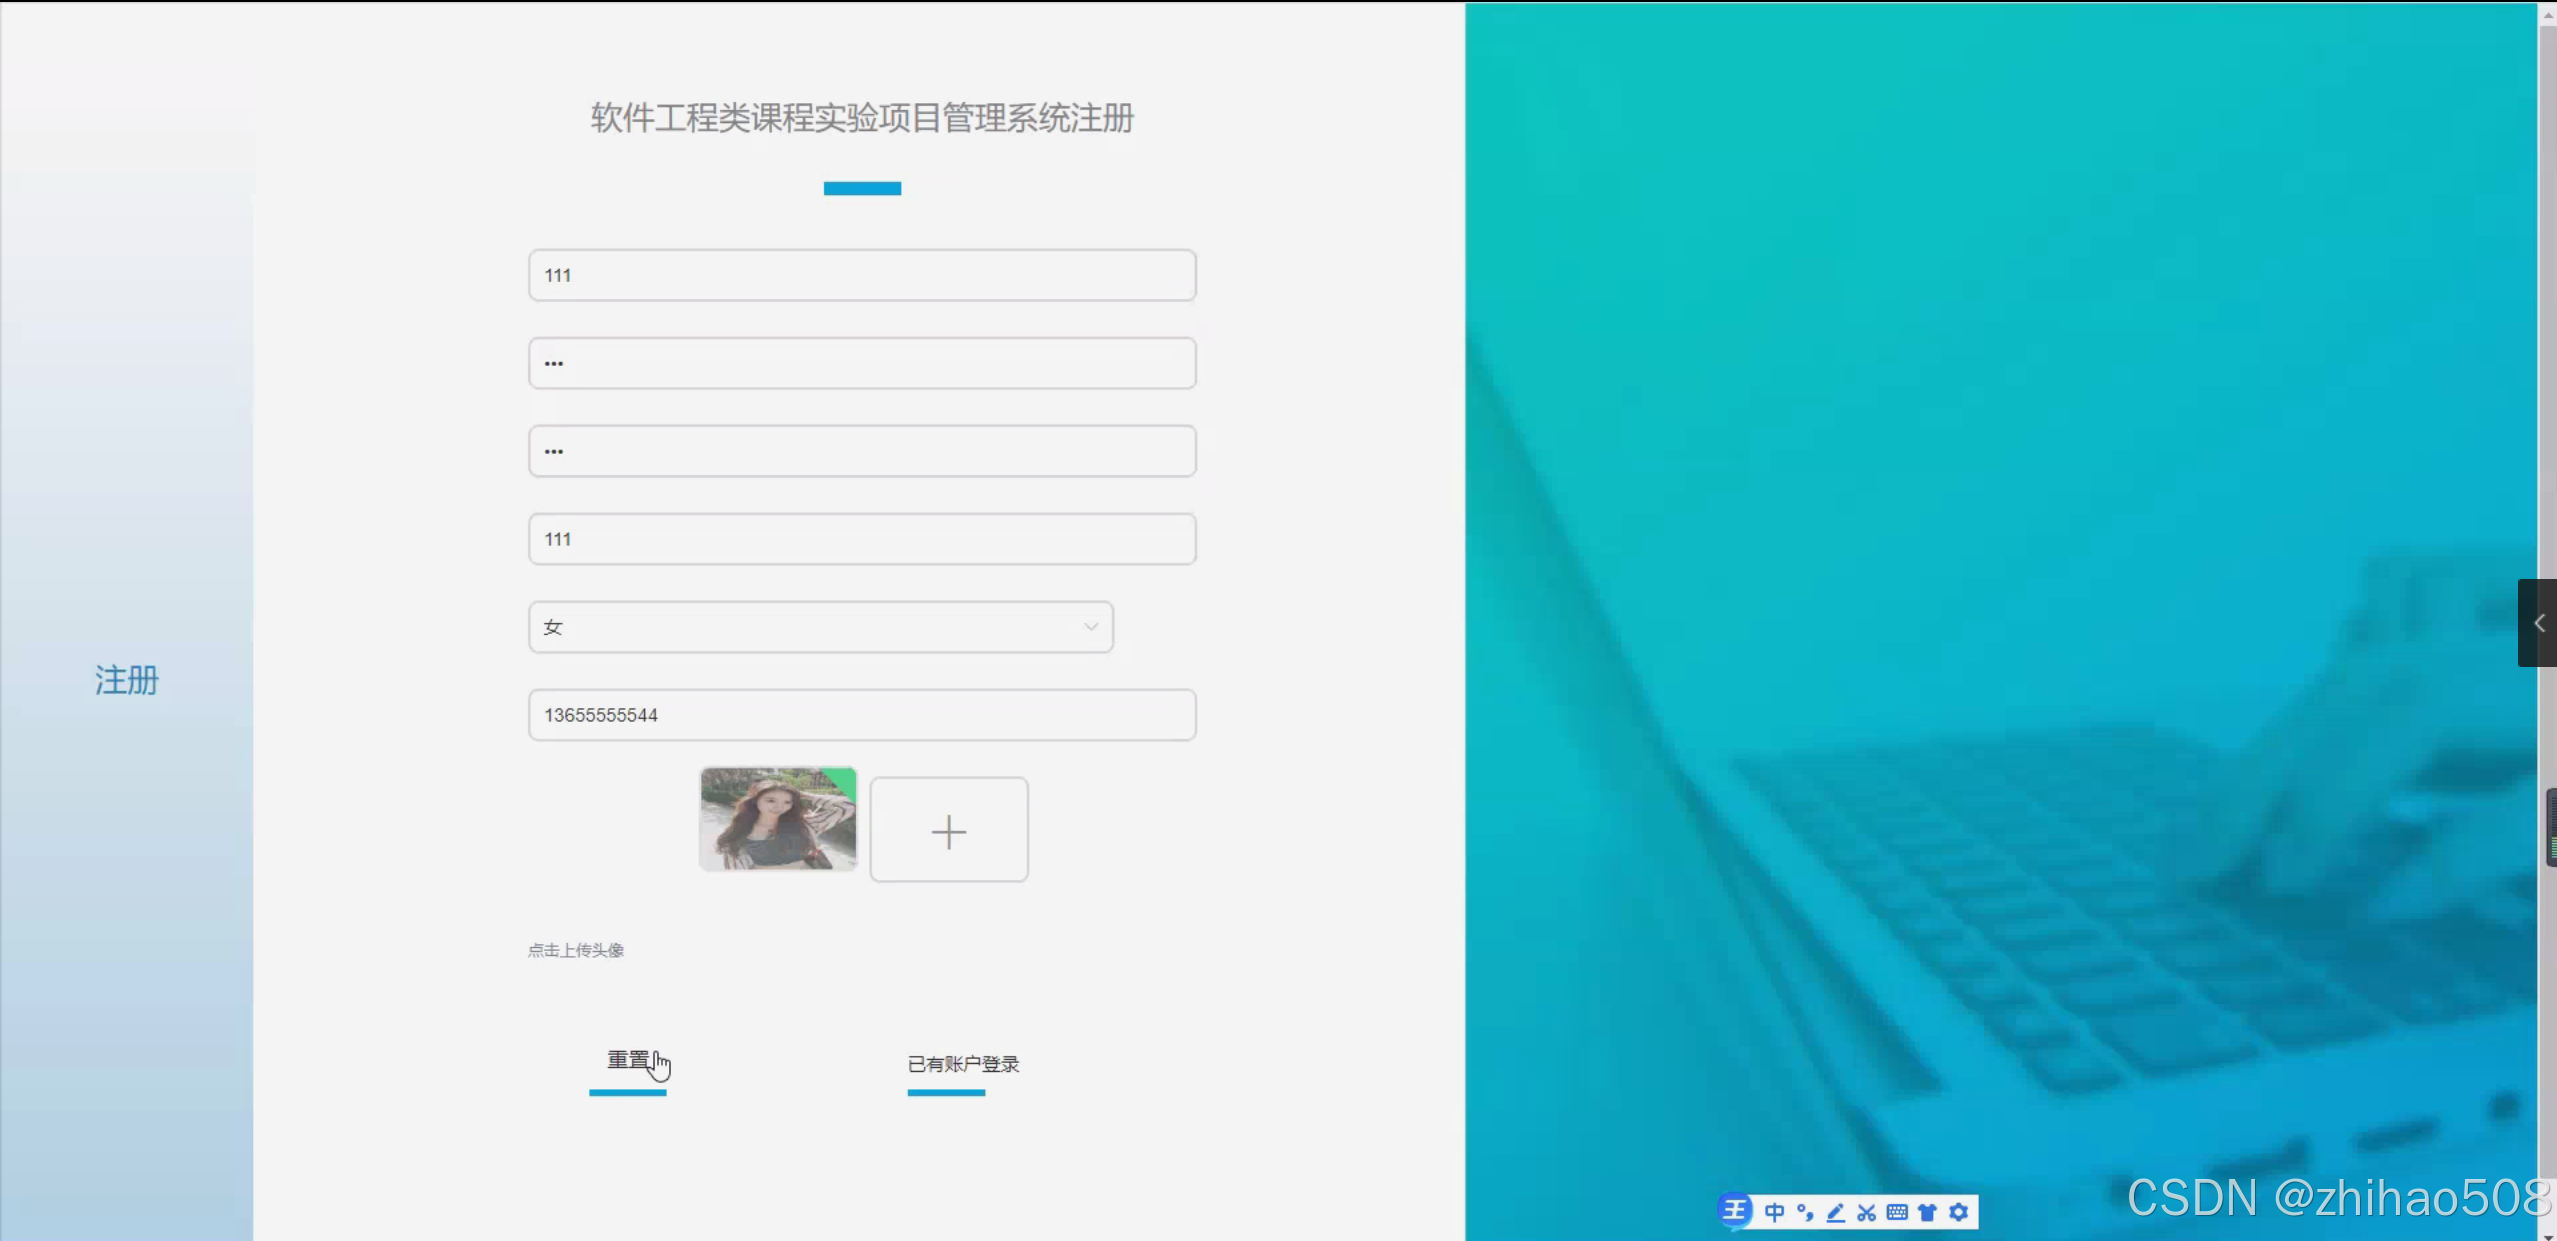The height and width of the screenshot is (1241, 2557).
Task: Click the 注册 label on left panel
Action: coord(127,680)
